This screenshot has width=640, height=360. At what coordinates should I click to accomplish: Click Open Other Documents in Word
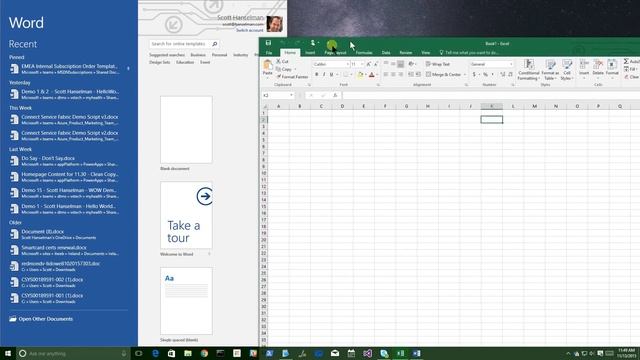(x=41, y=319)
